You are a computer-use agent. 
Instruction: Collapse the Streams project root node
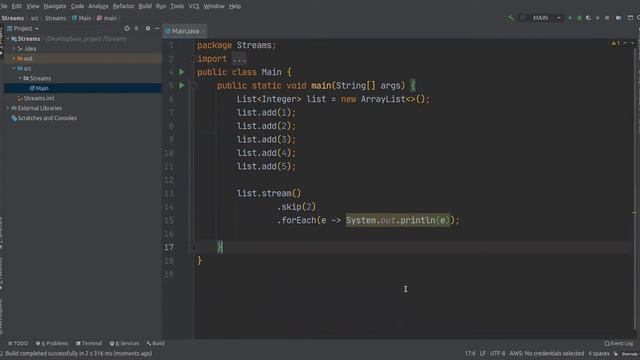tap(8, 39)
